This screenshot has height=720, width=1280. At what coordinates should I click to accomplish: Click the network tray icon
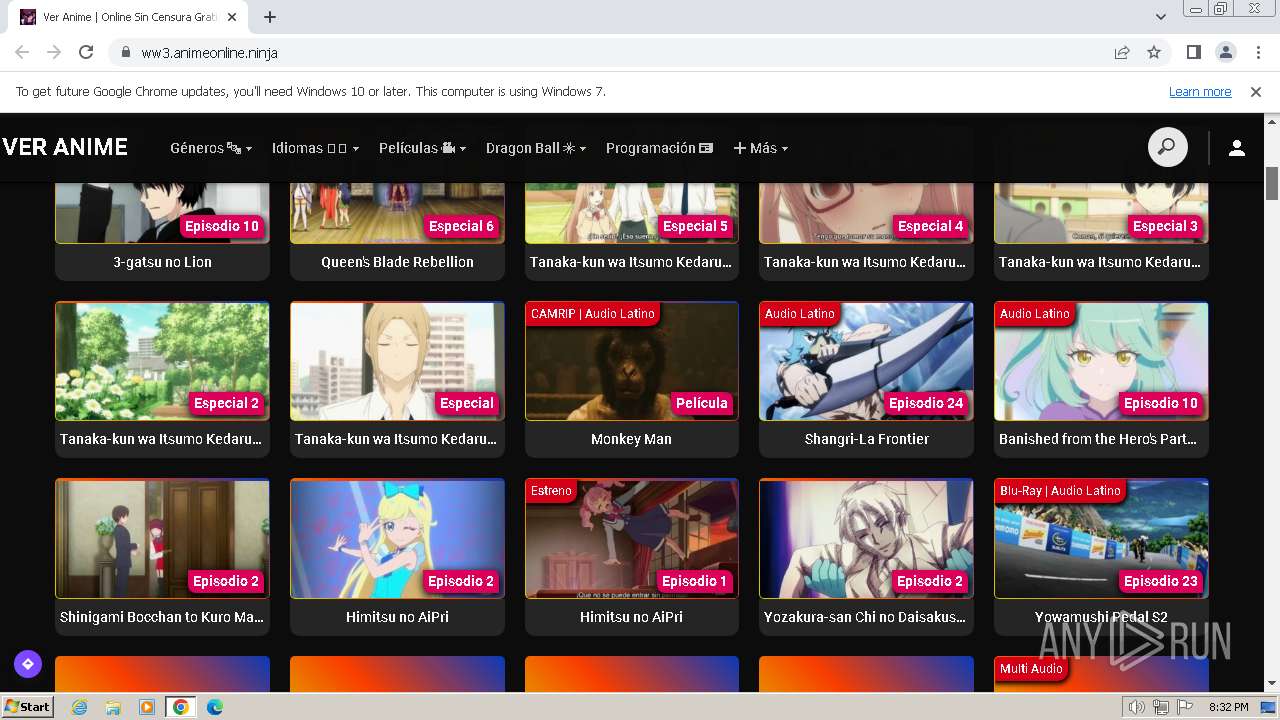pyautogui.click(x=1161, y=707)
